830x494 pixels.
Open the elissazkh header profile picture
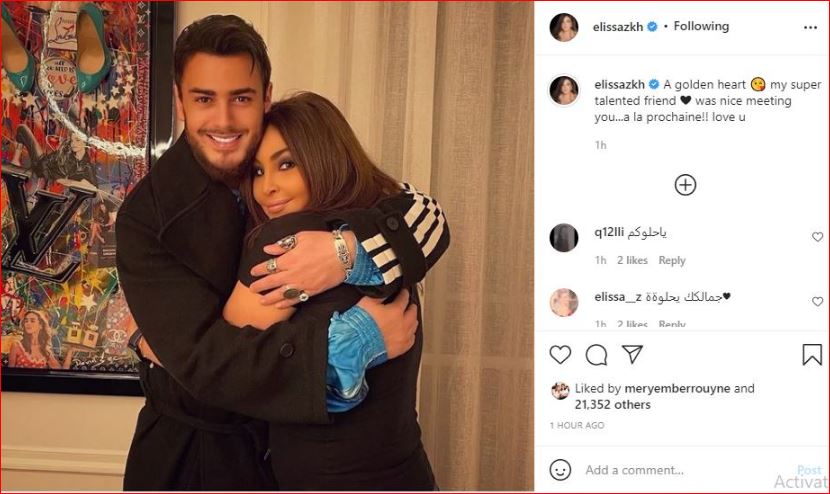(x=564, y=27)
